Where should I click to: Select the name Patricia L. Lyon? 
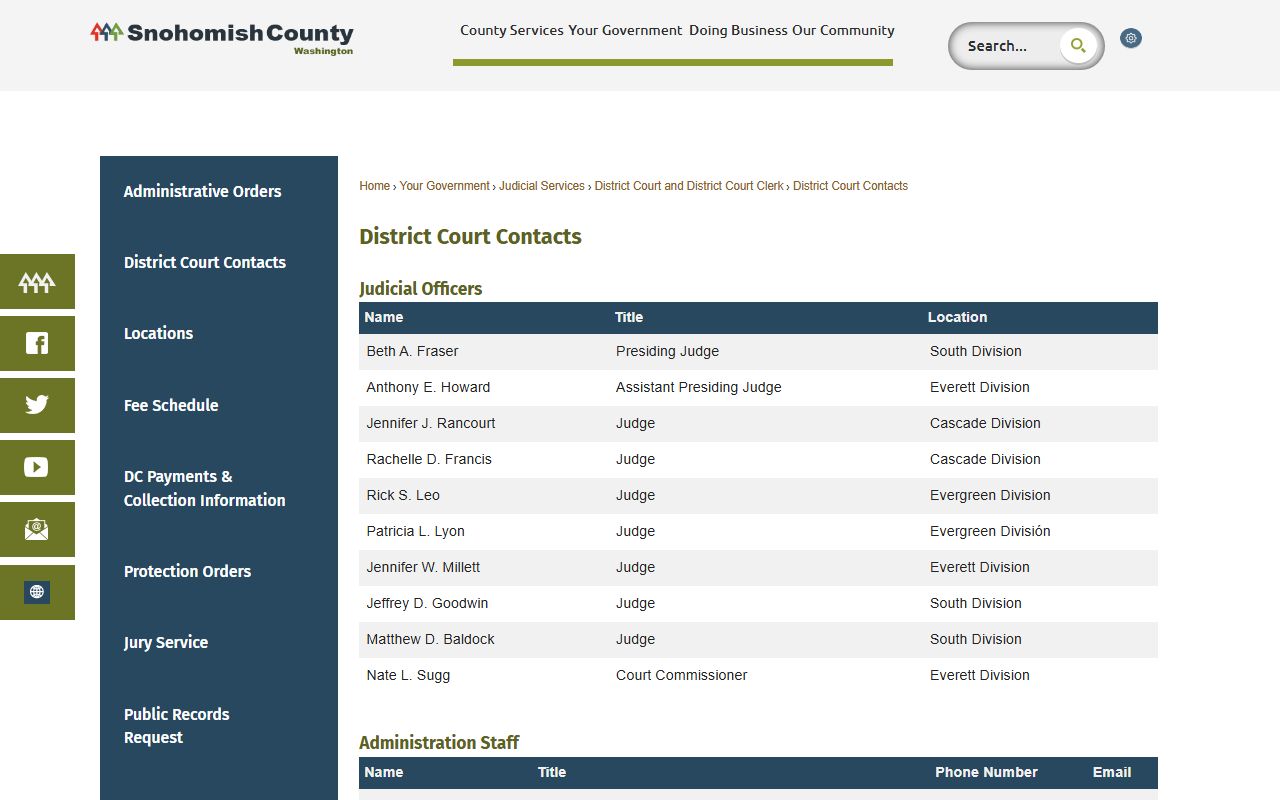(415, 531)
